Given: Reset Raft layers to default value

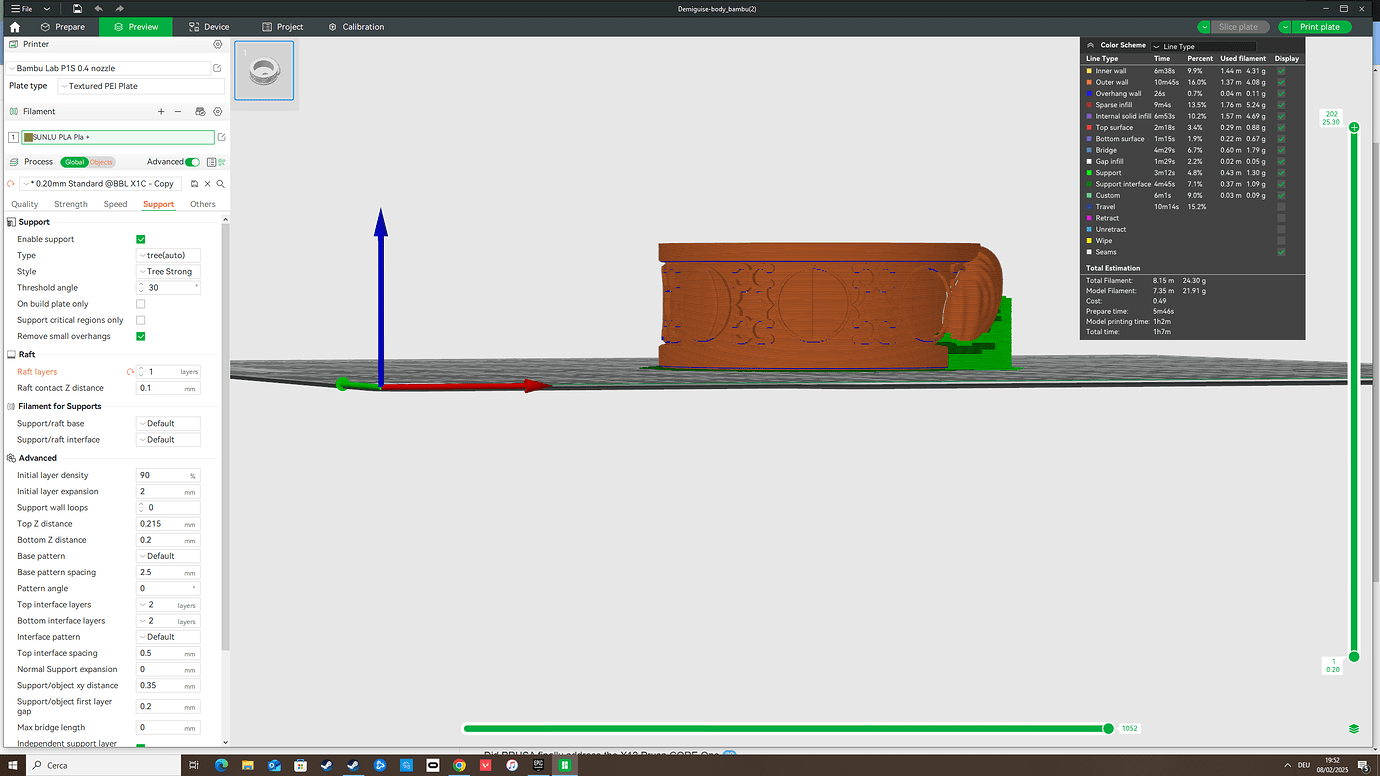Looking at the screenshot, I should (130, 372).
